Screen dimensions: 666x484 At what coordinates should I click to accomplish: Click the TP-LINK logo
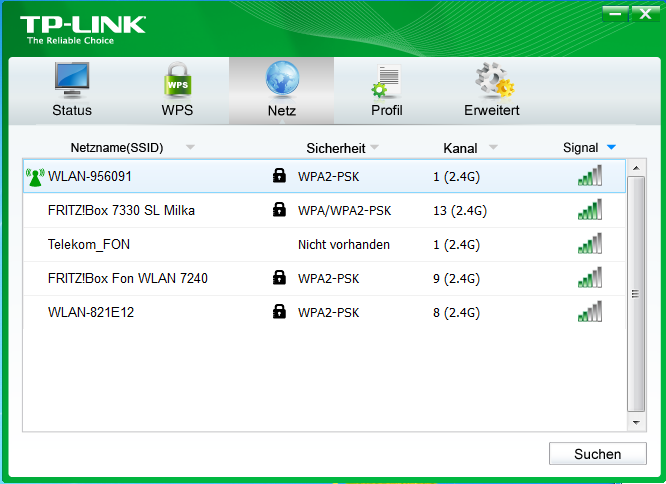tap(83, 30)
